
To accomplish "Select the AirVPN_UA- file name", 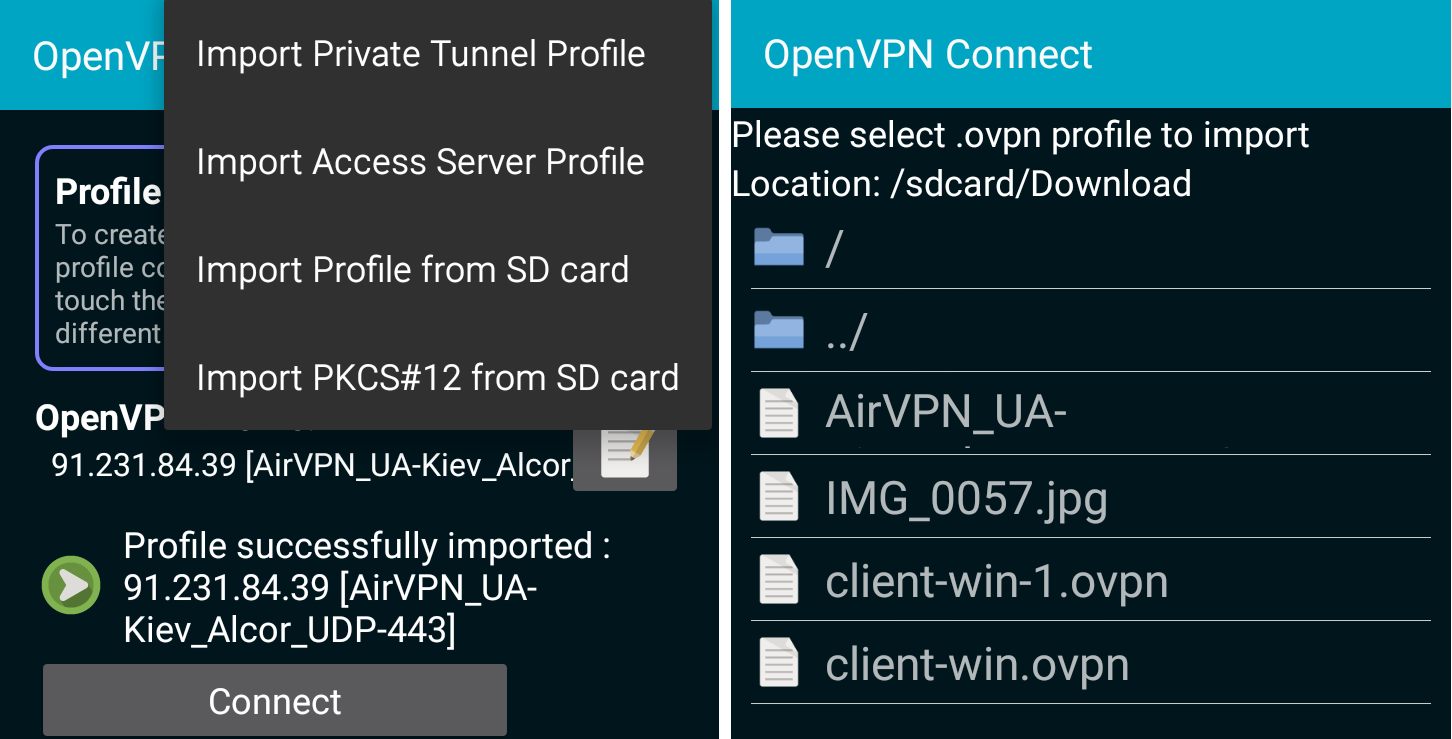I will [x=945, y=413].
